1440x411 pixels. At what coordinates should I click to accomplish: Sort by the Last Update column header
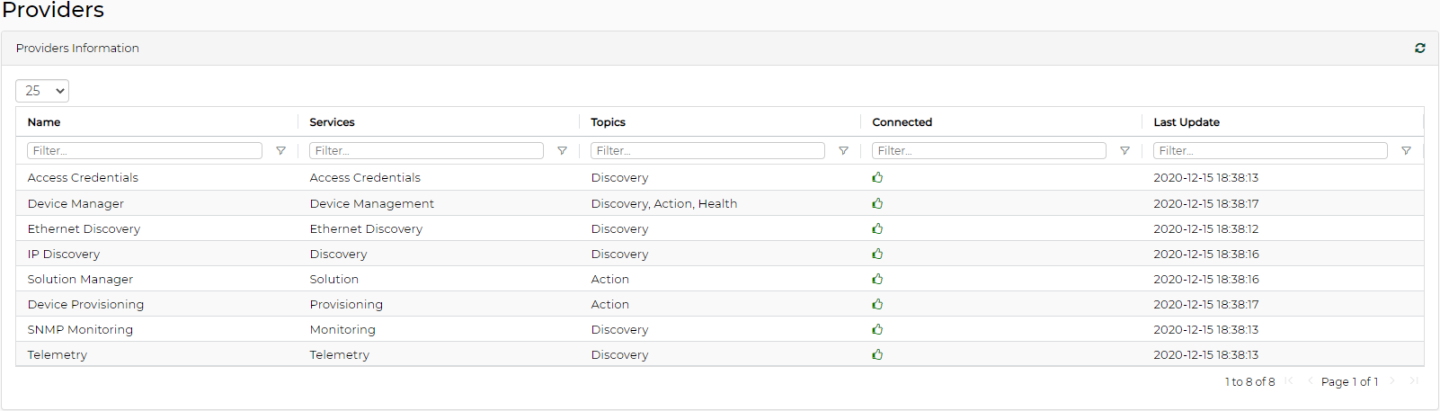tap(1186, 122)
